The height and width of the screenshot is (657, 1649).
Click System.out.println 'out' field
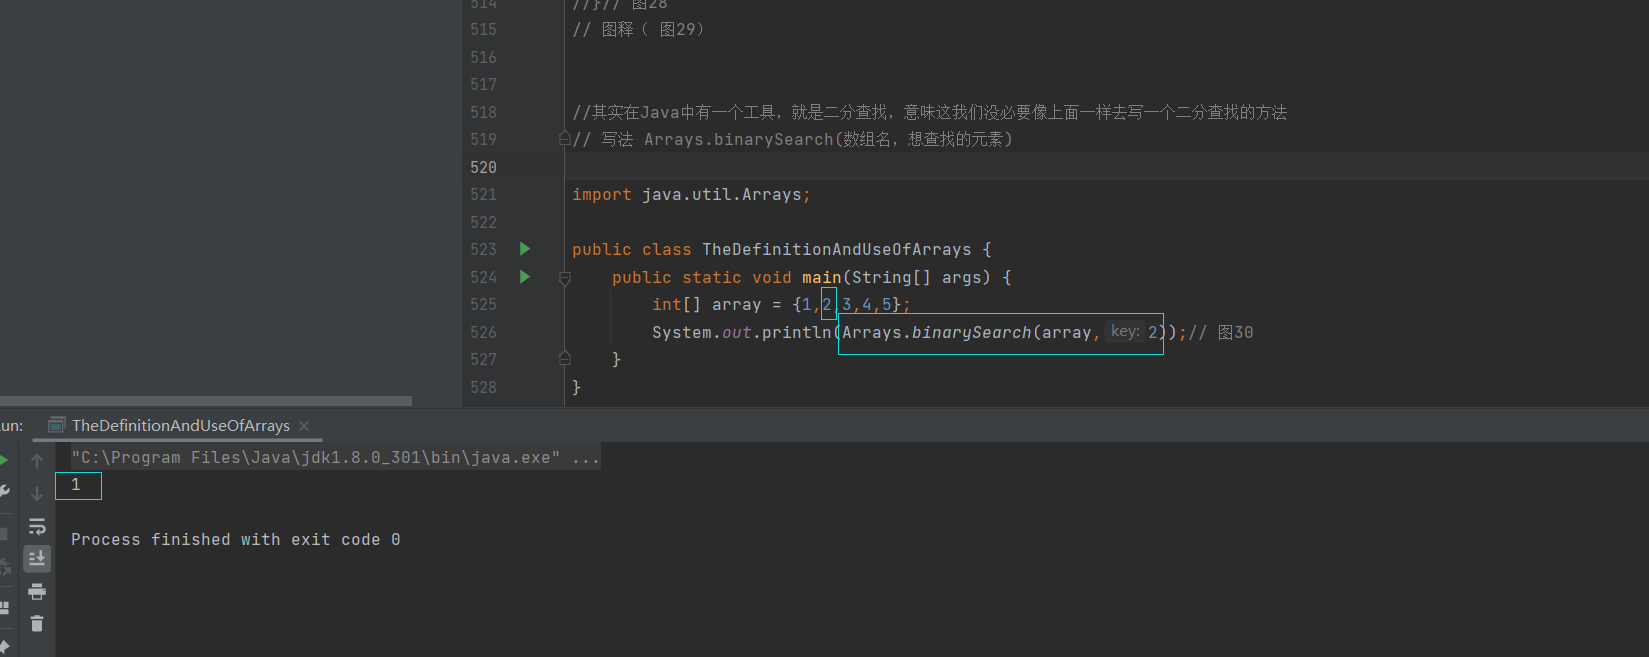737,333
